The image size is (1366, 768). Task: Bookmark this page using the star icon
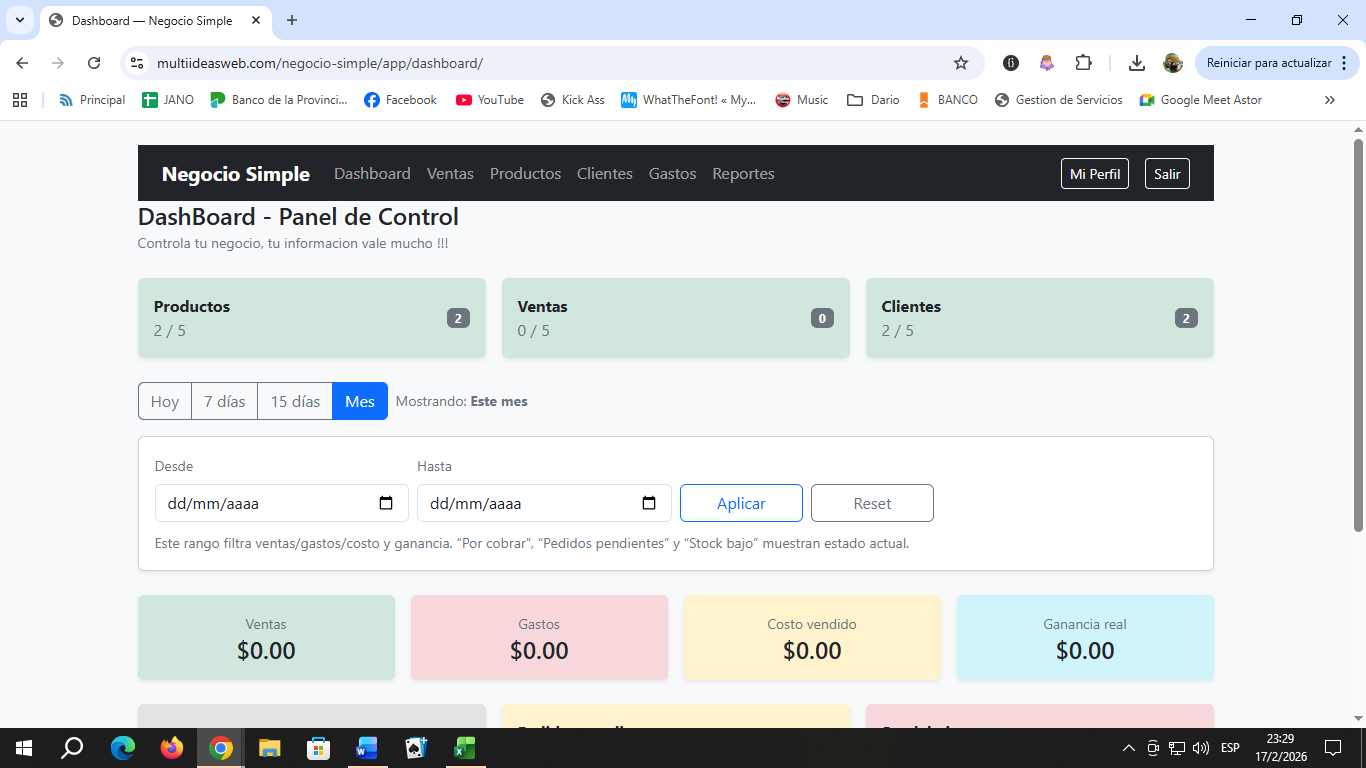(x=961, y=62)
